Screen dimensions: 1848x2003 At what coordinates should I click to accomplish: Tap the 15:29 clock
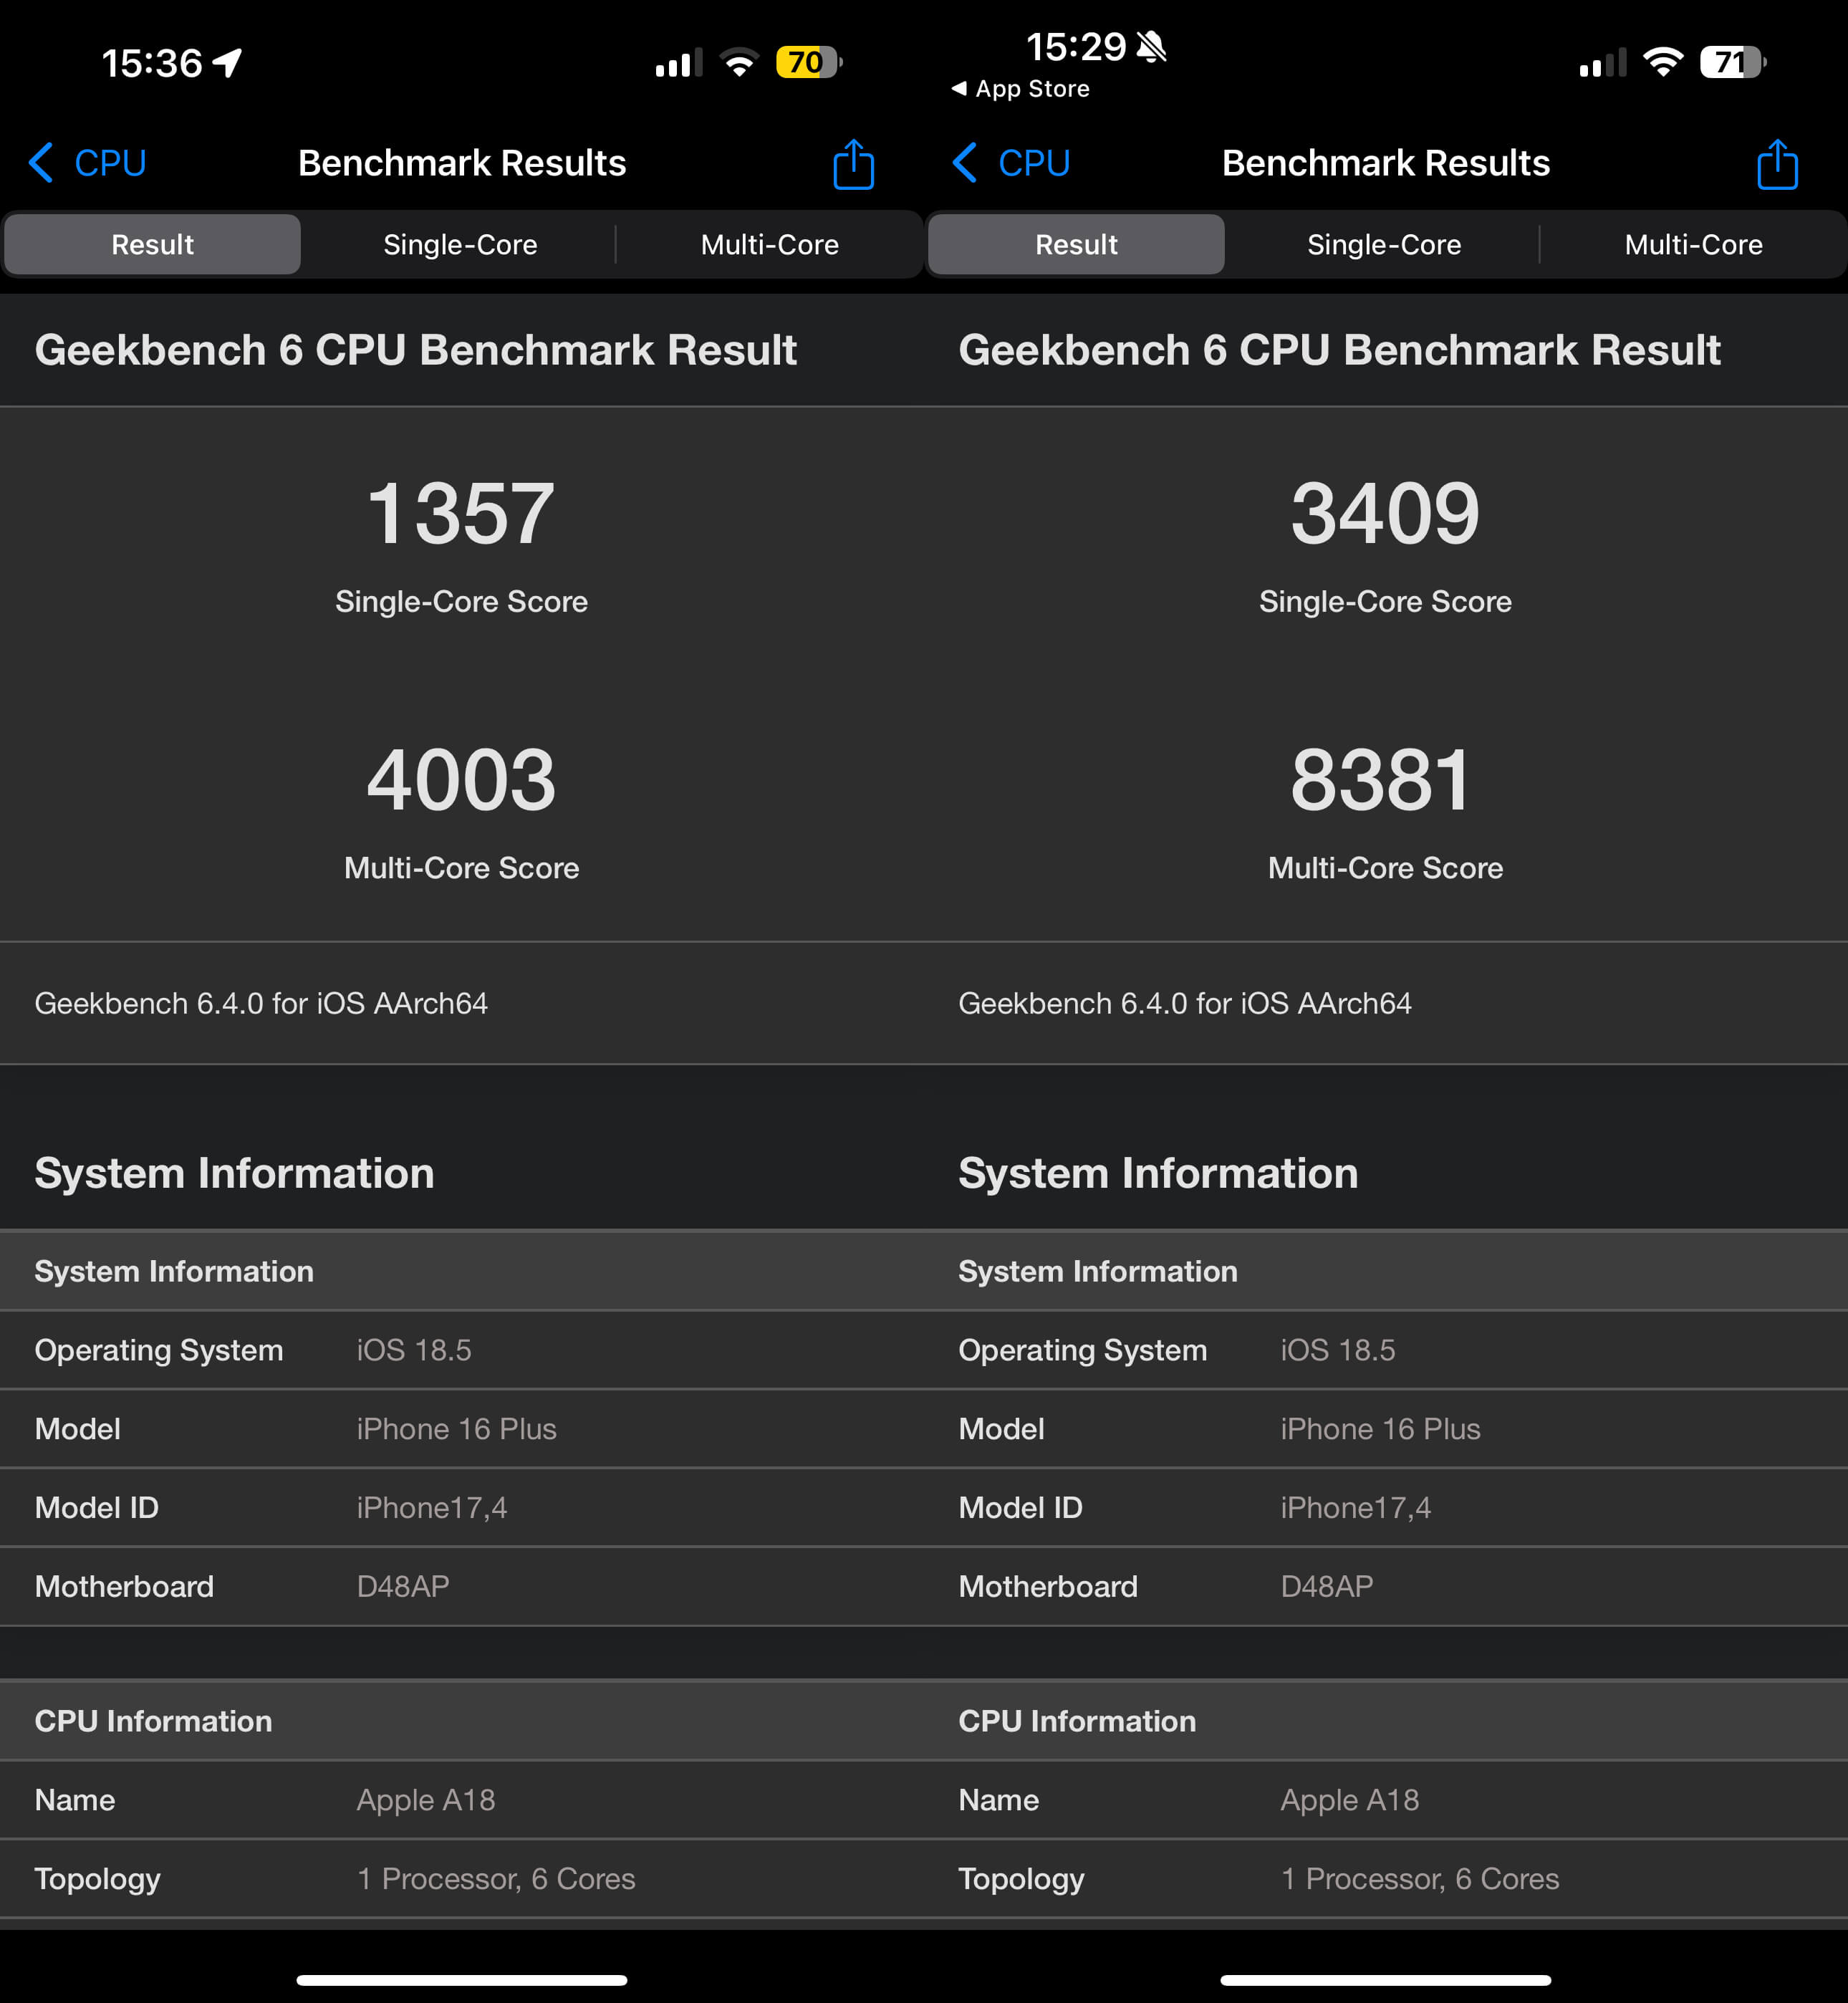tap(1076, 46)
